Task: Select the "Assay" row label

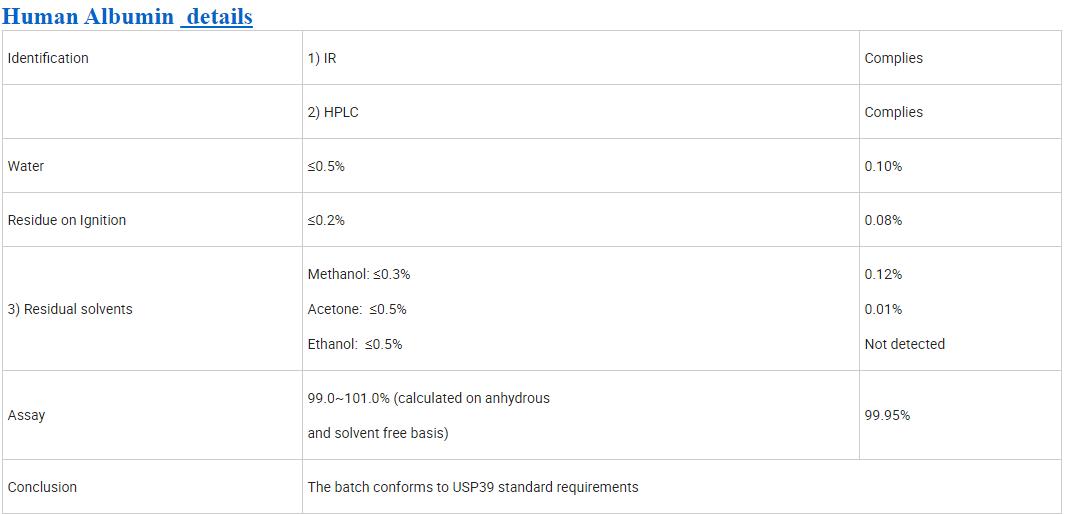Action: pyautogui.click(x=26, y=415)
